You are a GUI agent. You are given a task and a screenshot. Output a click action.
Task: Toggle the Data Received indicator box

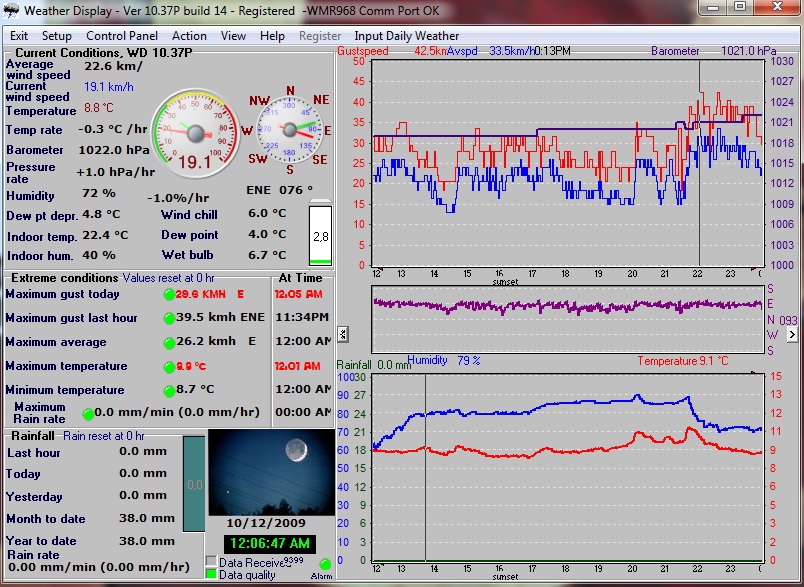point(211,562)
